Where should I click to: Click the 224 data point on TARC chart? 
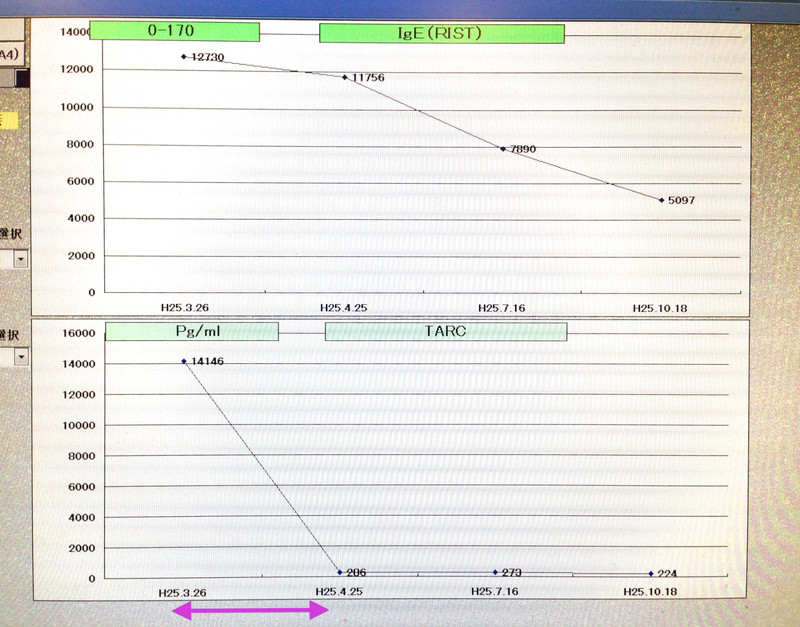point(651,573)
